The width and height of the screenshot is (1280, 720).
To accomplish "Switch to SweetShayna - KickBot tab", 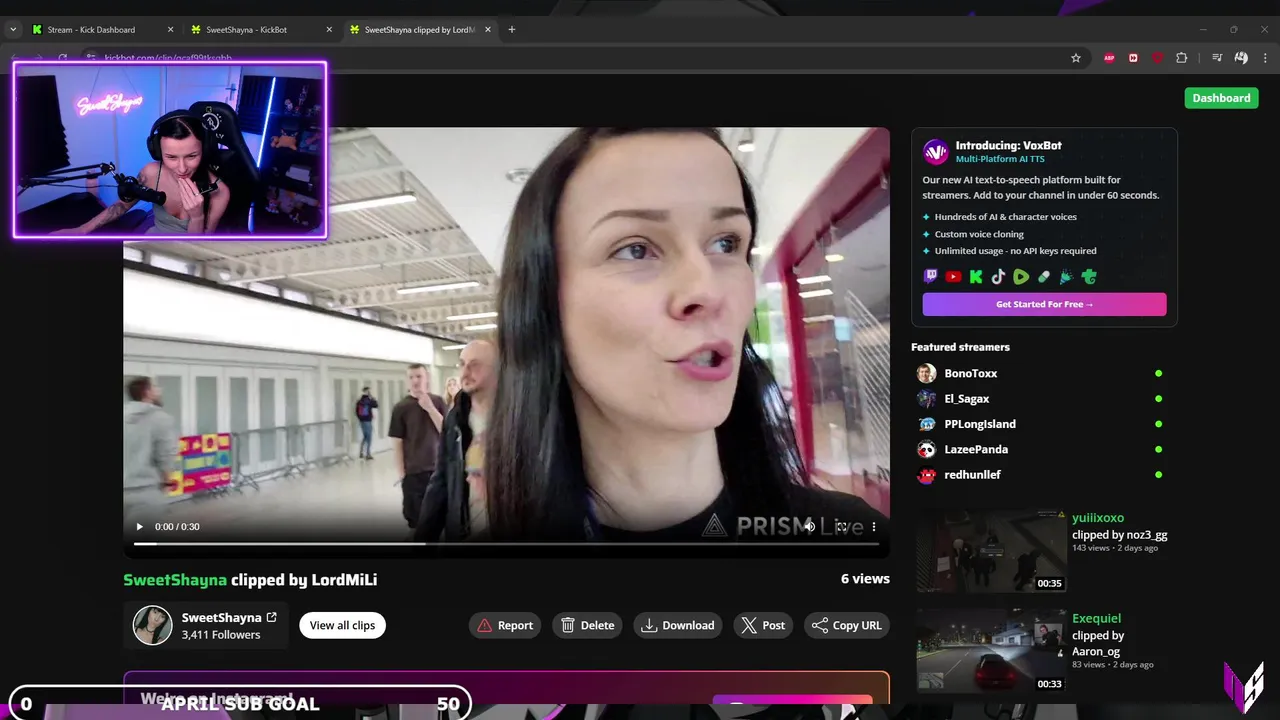I will (x=246, y=30).
